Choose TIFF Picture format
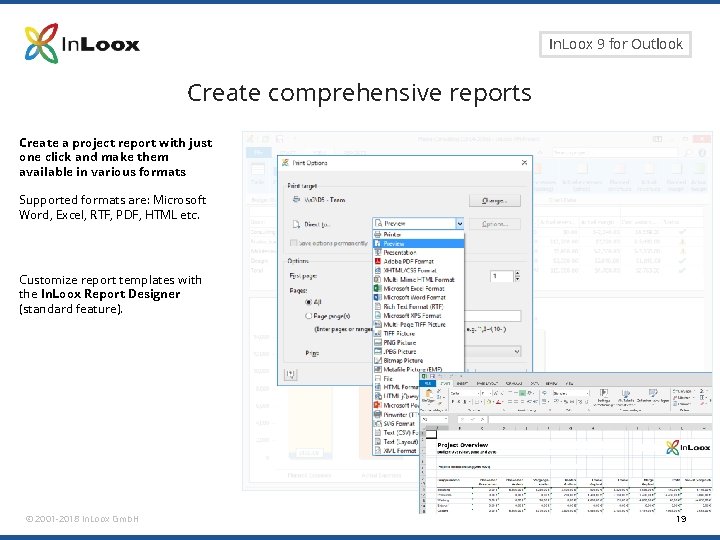The height and width of the screenshot is (540, 720). 418,333
